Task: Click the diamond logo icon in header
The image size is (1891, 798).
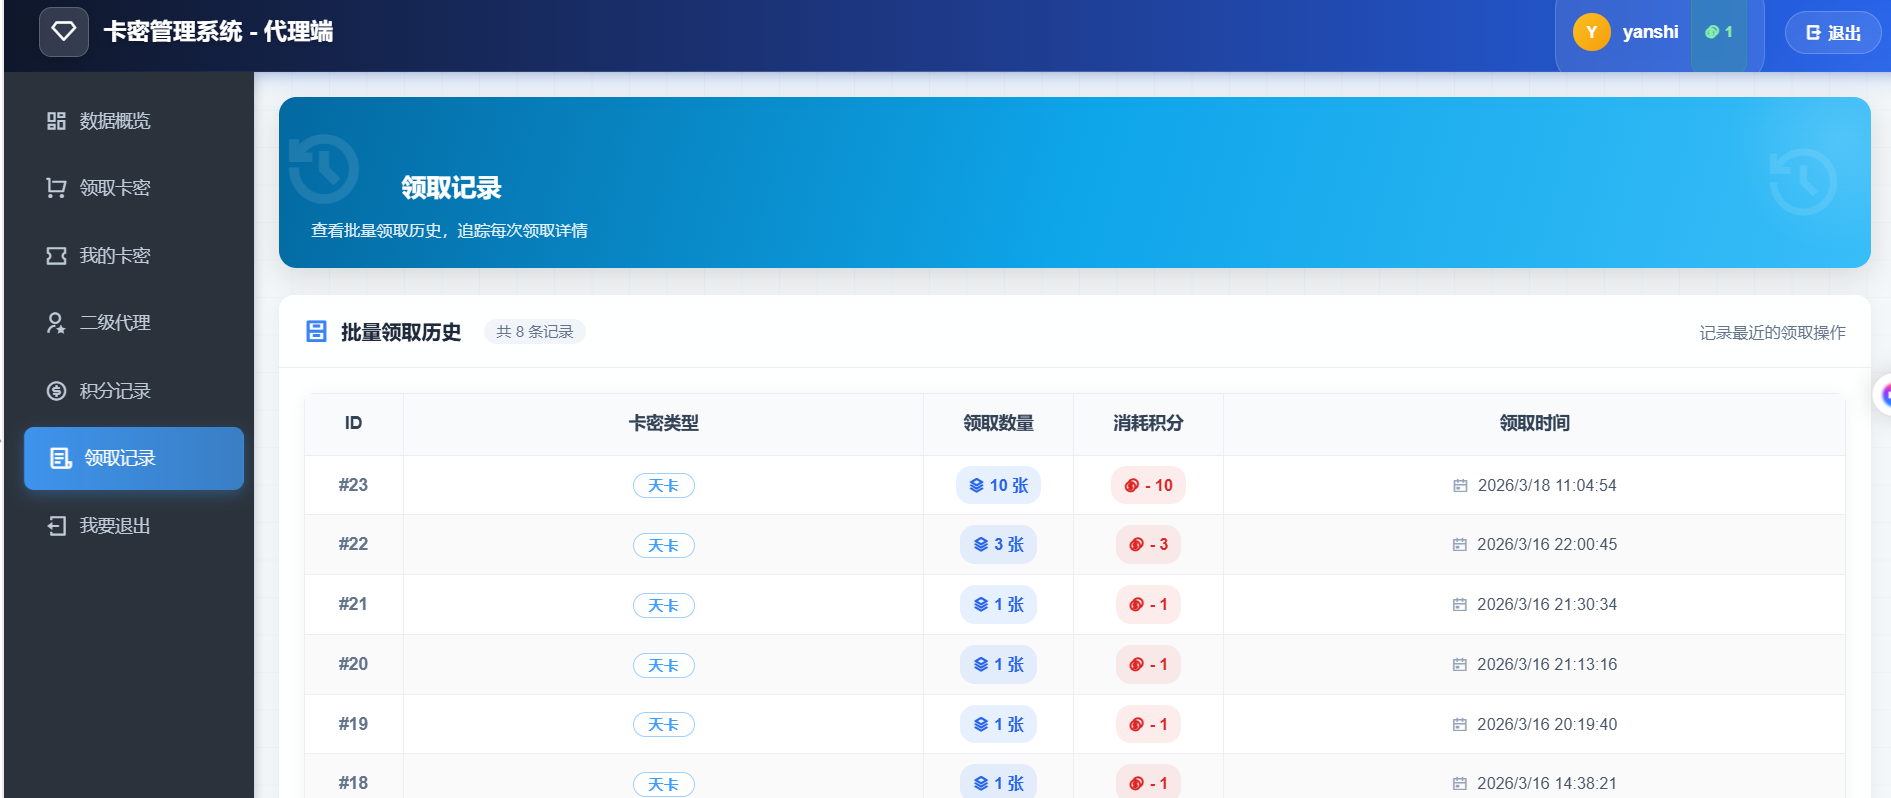Action: [x=64, y=32]
